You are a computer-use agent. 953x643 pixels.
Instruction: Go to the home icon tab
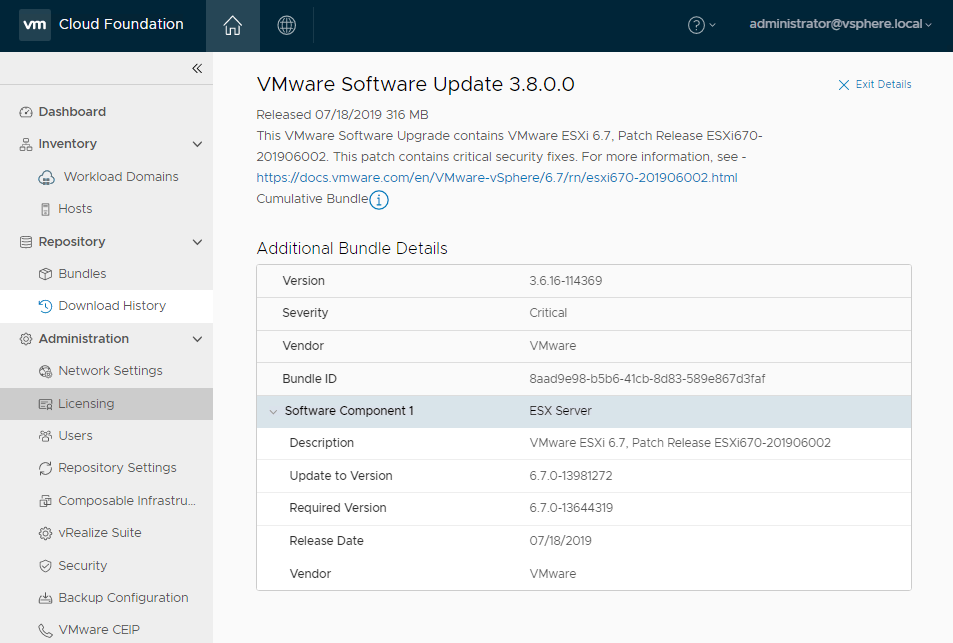click(233, 26)
